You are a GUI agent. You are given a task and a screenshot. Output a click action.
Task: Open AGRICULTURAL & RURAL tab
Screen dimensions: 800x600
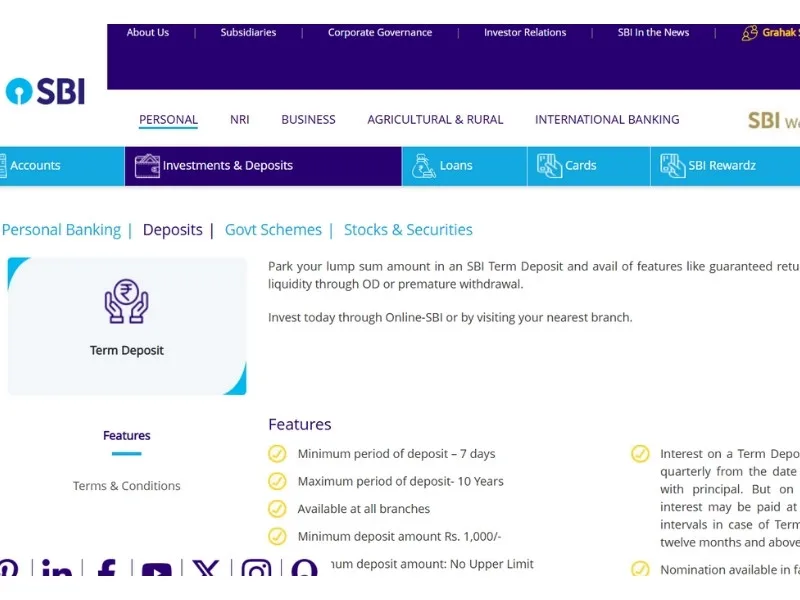pos(435,119)
